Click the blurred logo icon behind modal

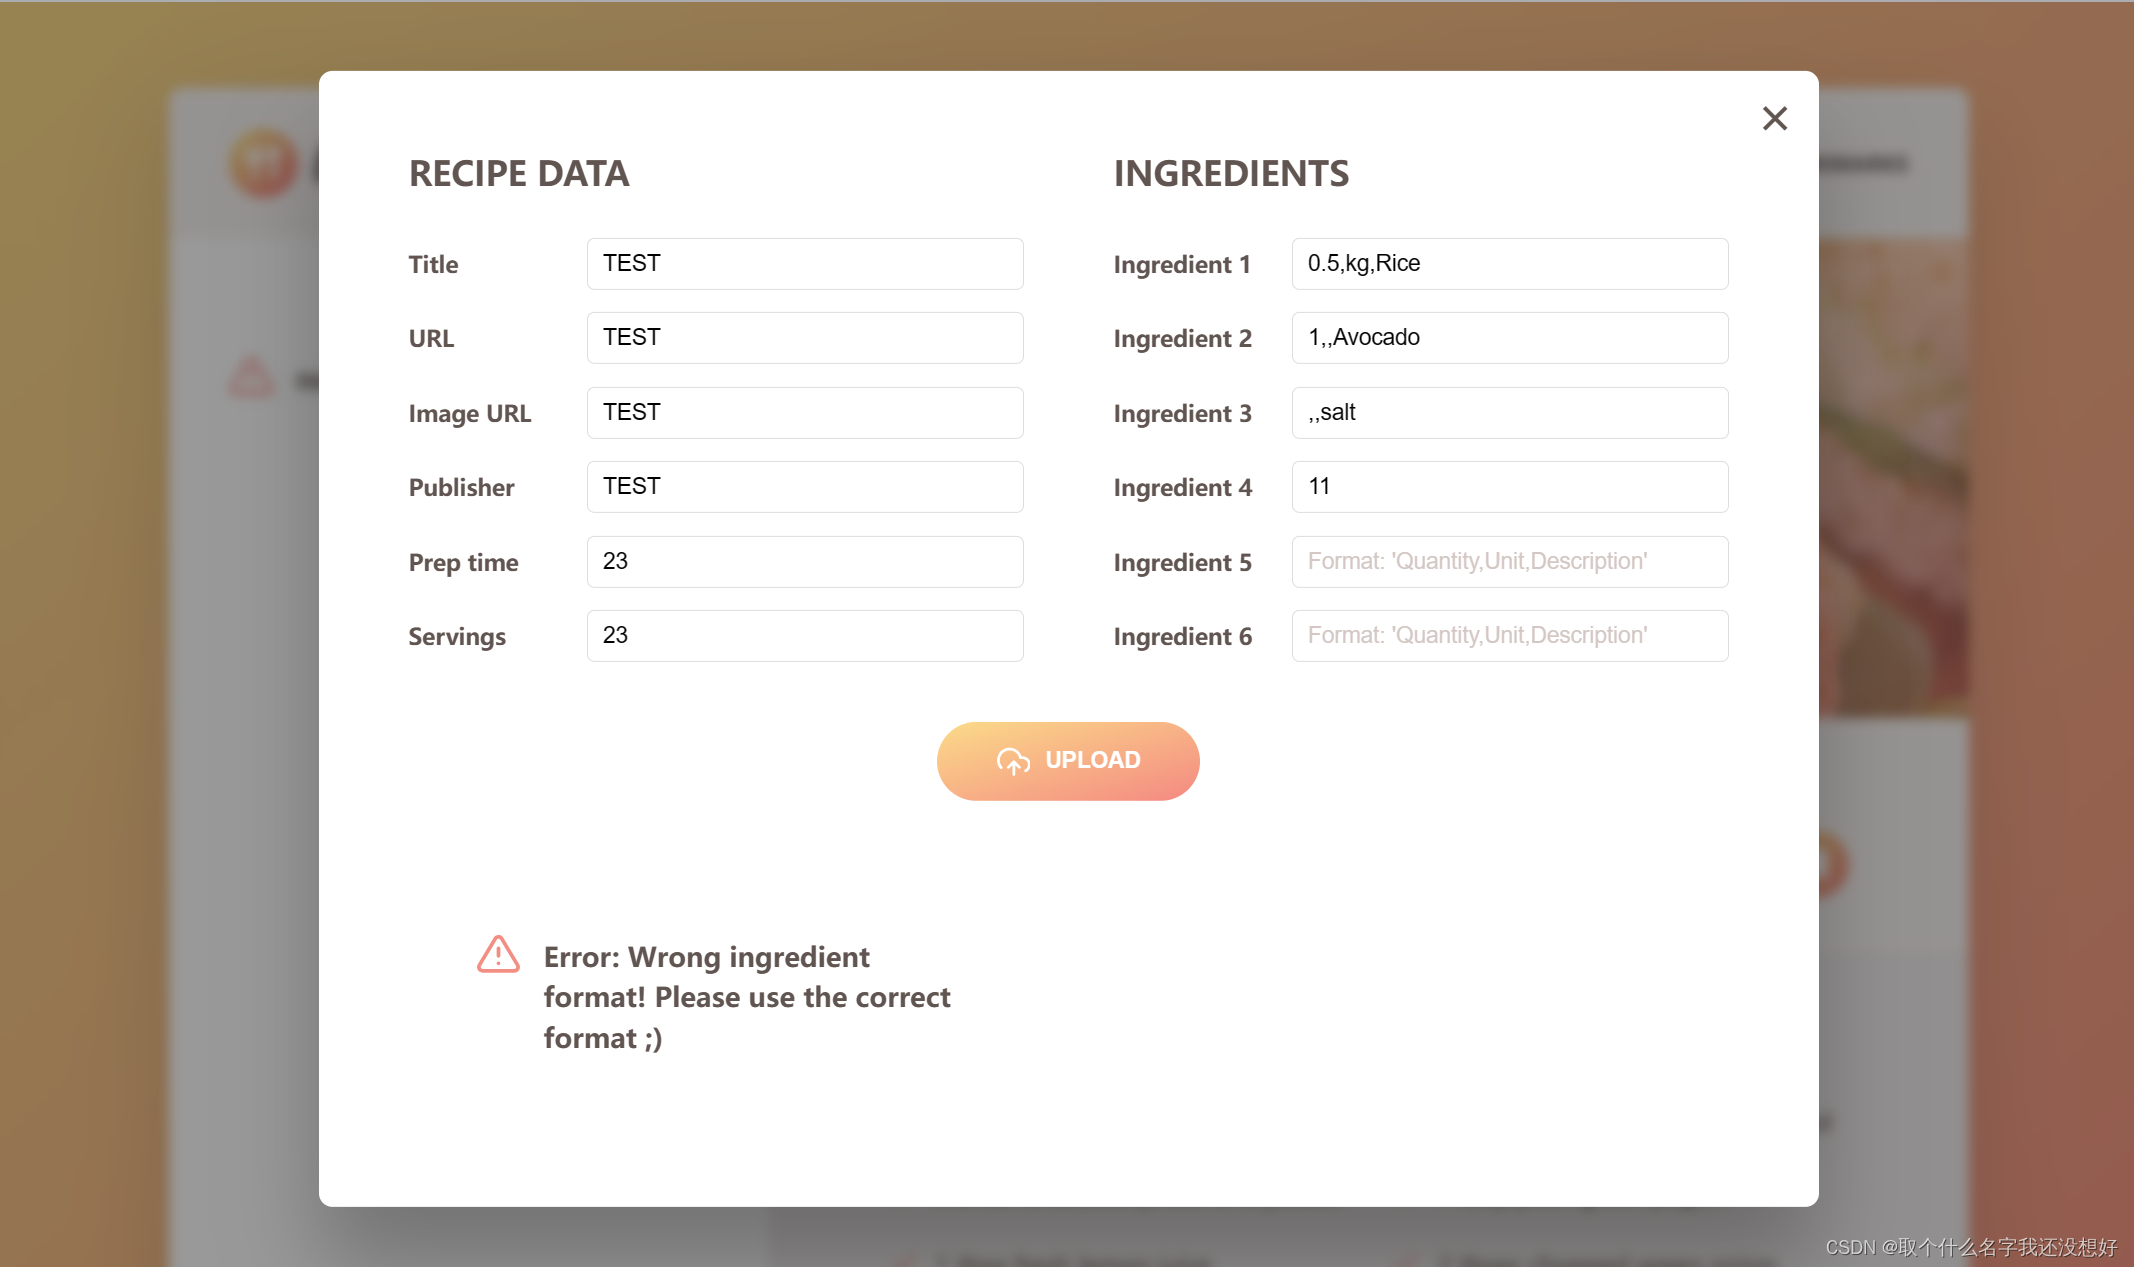pos(263,163)
